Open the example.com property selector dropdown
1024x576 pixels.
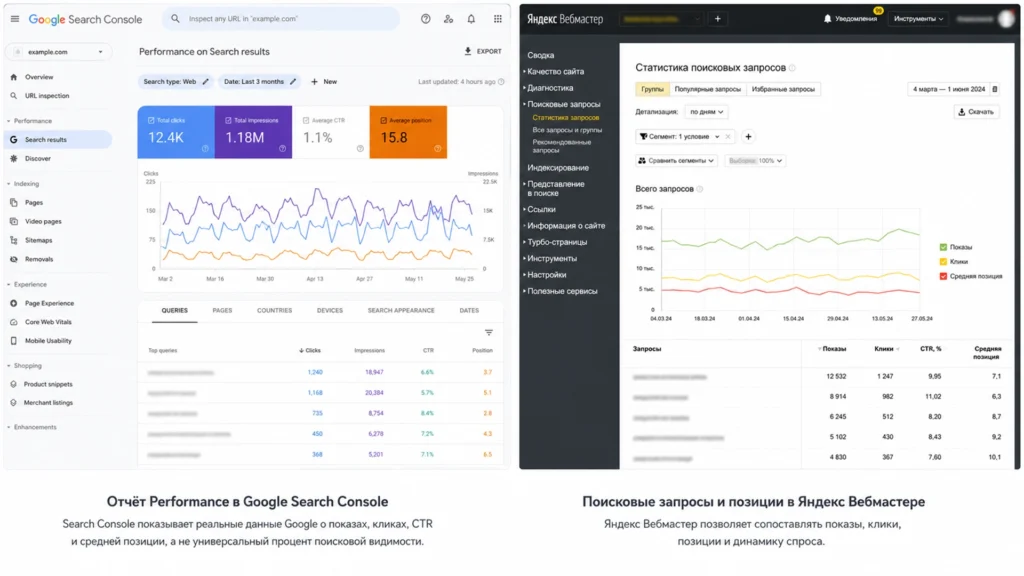(58, 52)
